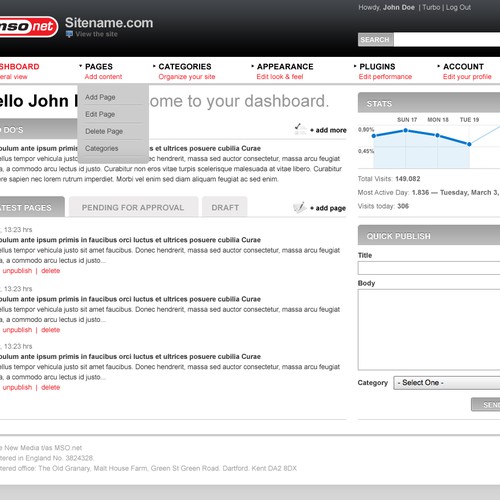
Task: Click the SEARCH button
Action: click(375, 40)
